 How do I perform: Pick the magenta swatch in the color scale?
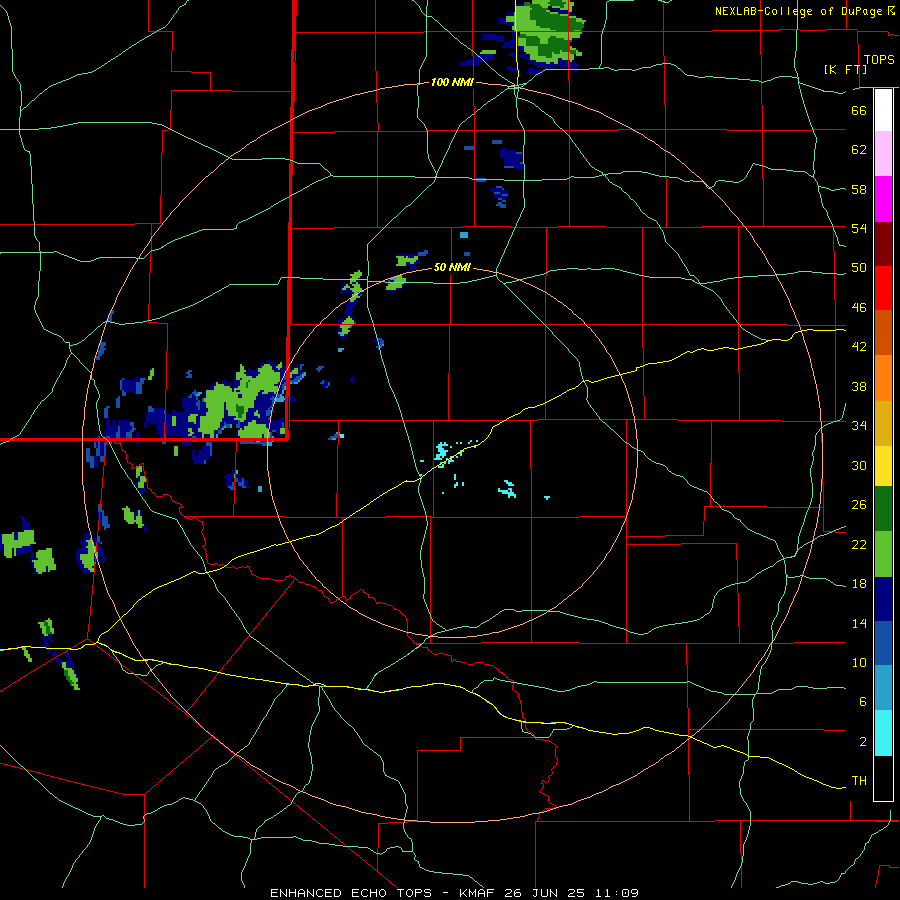[883, 199]
